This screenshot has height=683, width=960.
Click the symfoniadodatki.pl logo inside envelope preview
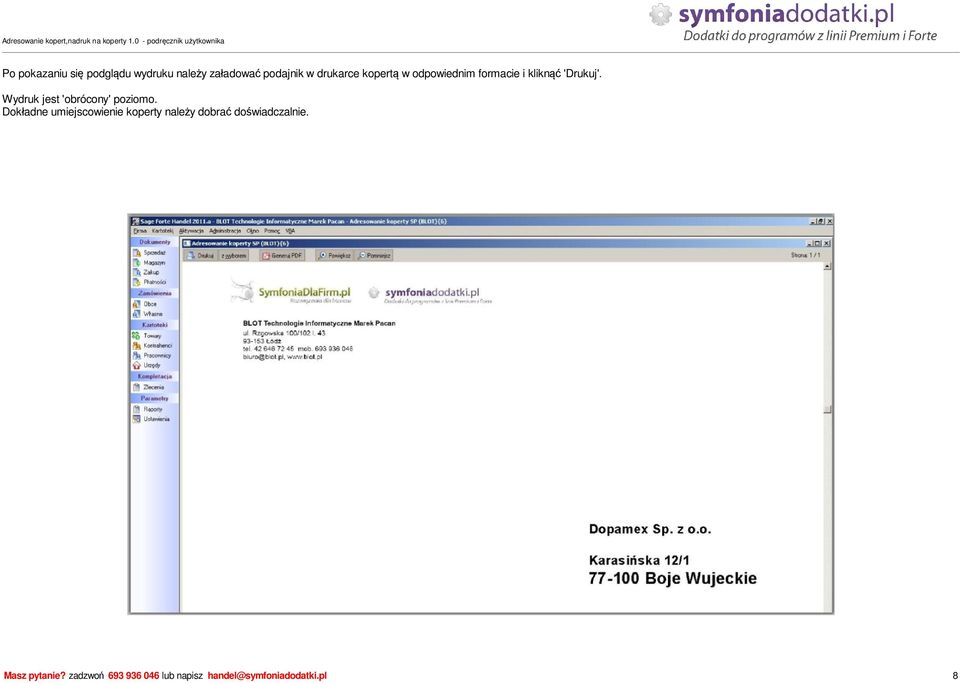[430, 295]
